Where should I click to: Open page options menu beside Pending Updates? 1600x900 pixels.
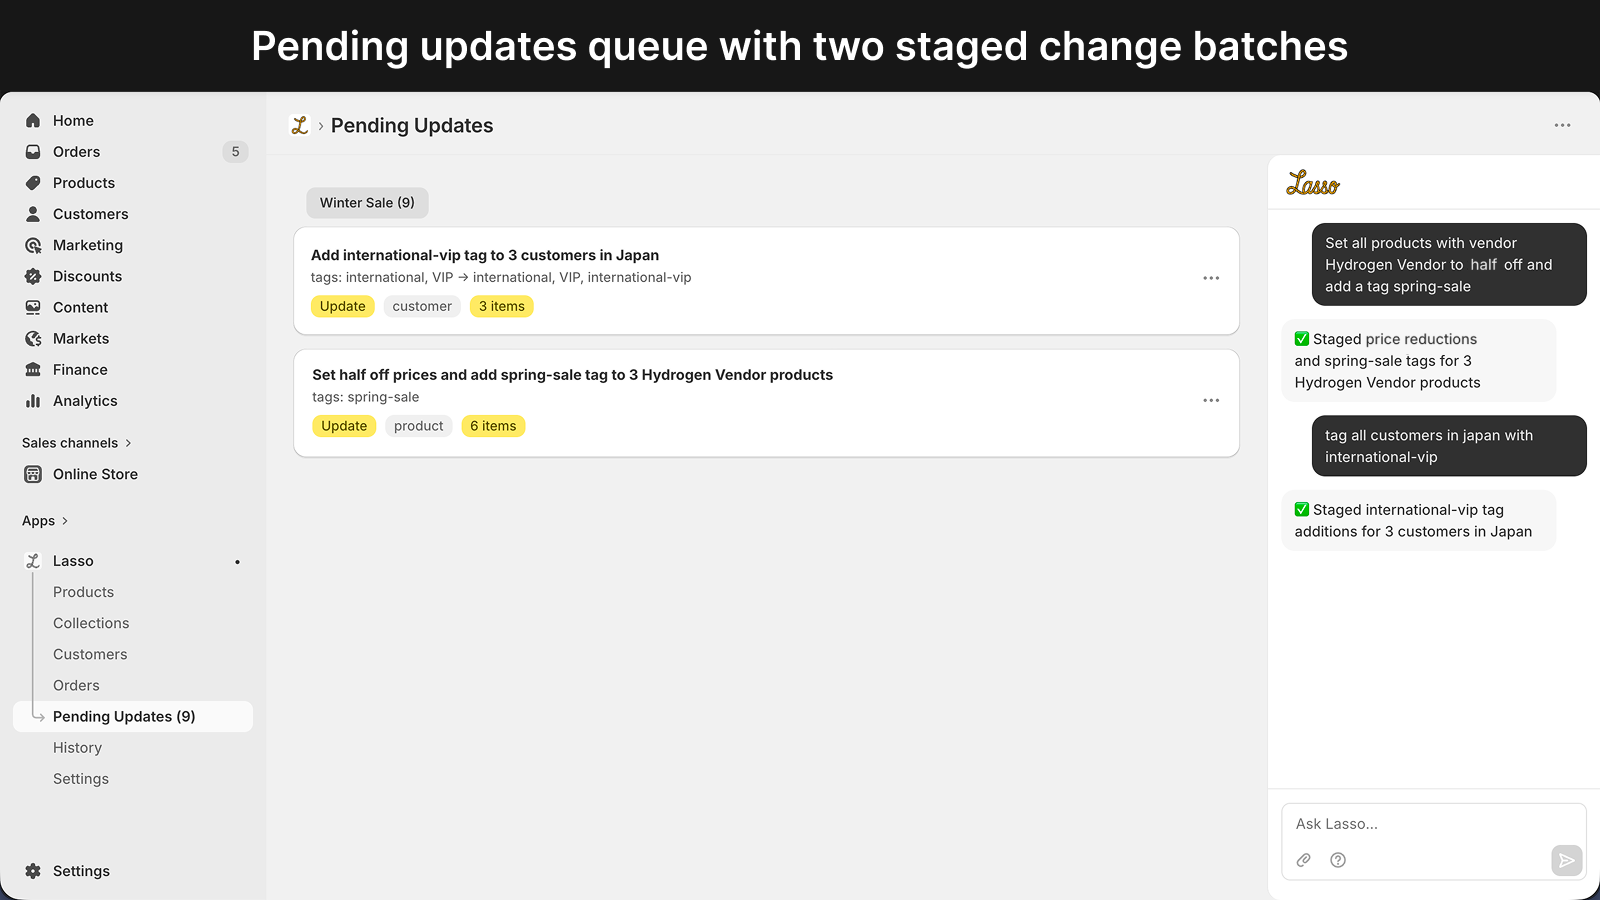coord(1563,125)
